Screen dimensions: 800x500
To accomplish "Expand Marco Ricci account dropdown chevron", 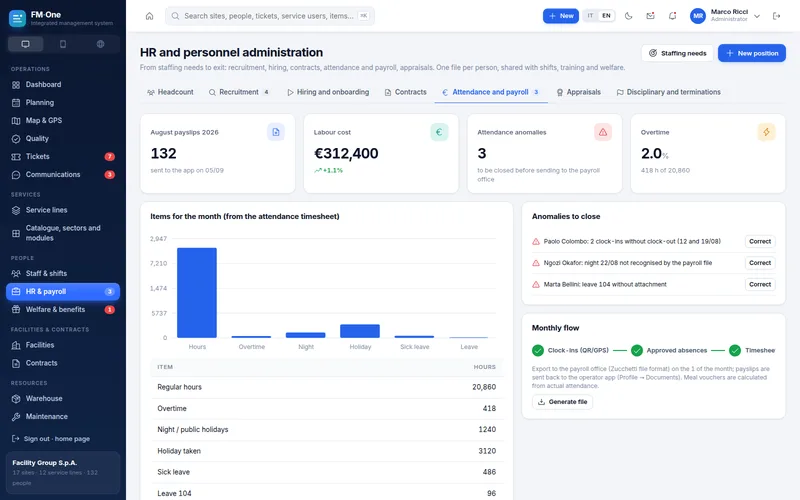I will point(757,16).
